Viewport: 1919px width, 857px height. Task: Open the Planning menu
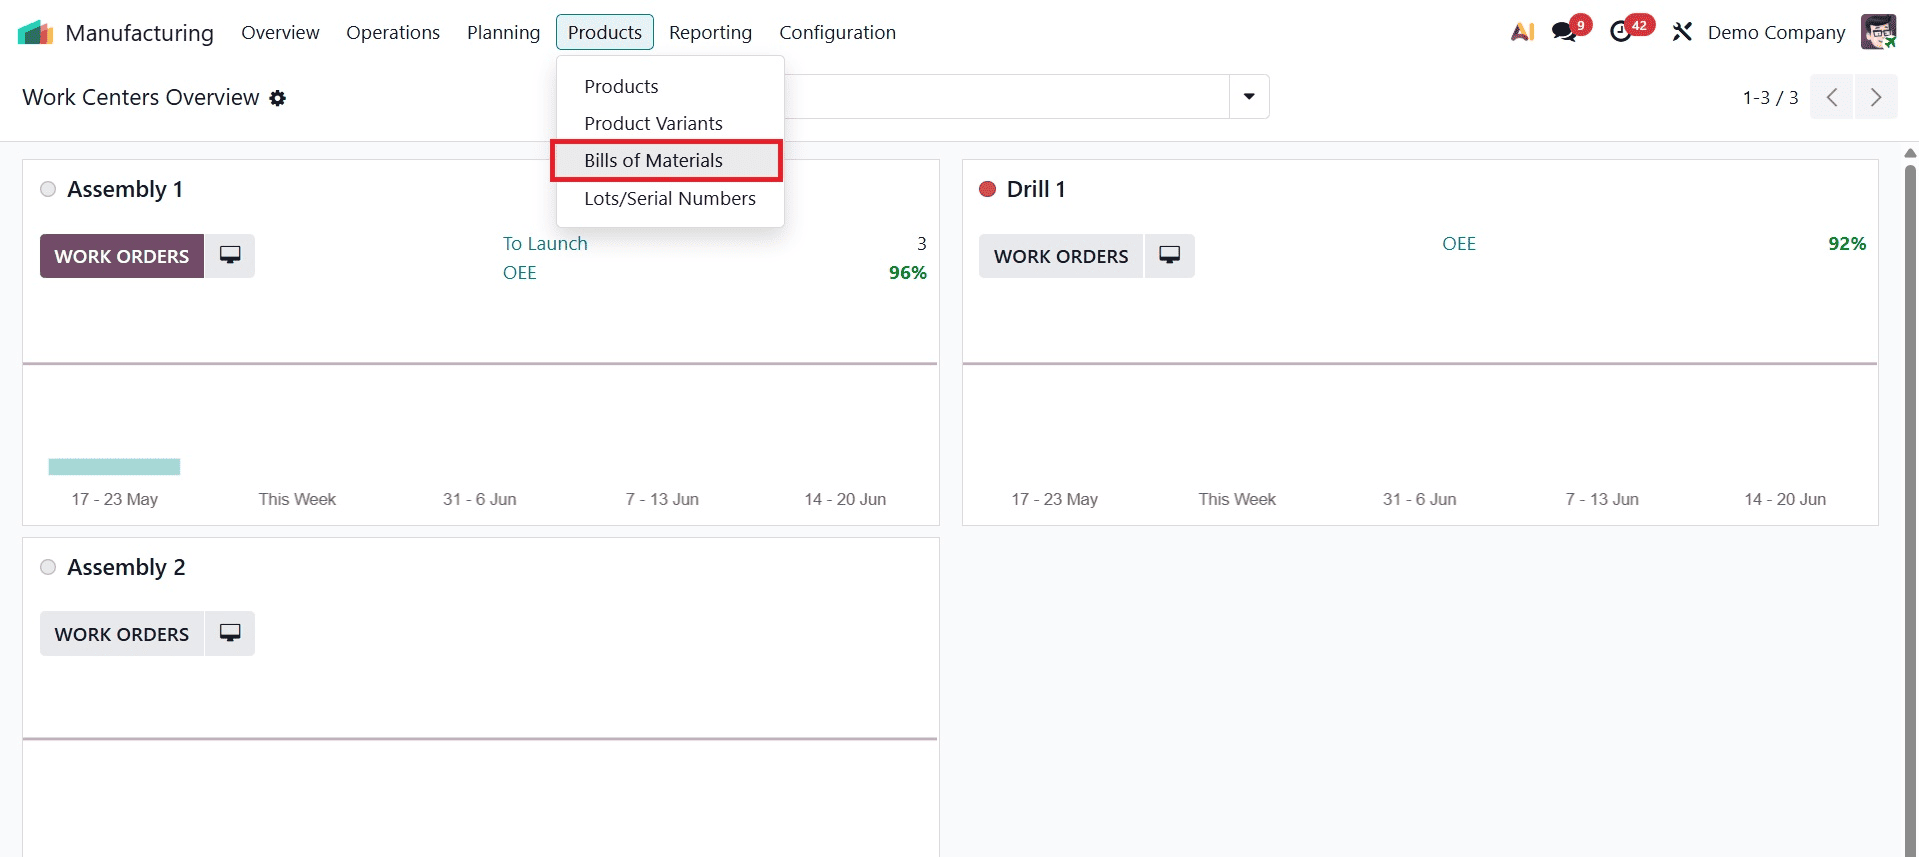point(503,32)
